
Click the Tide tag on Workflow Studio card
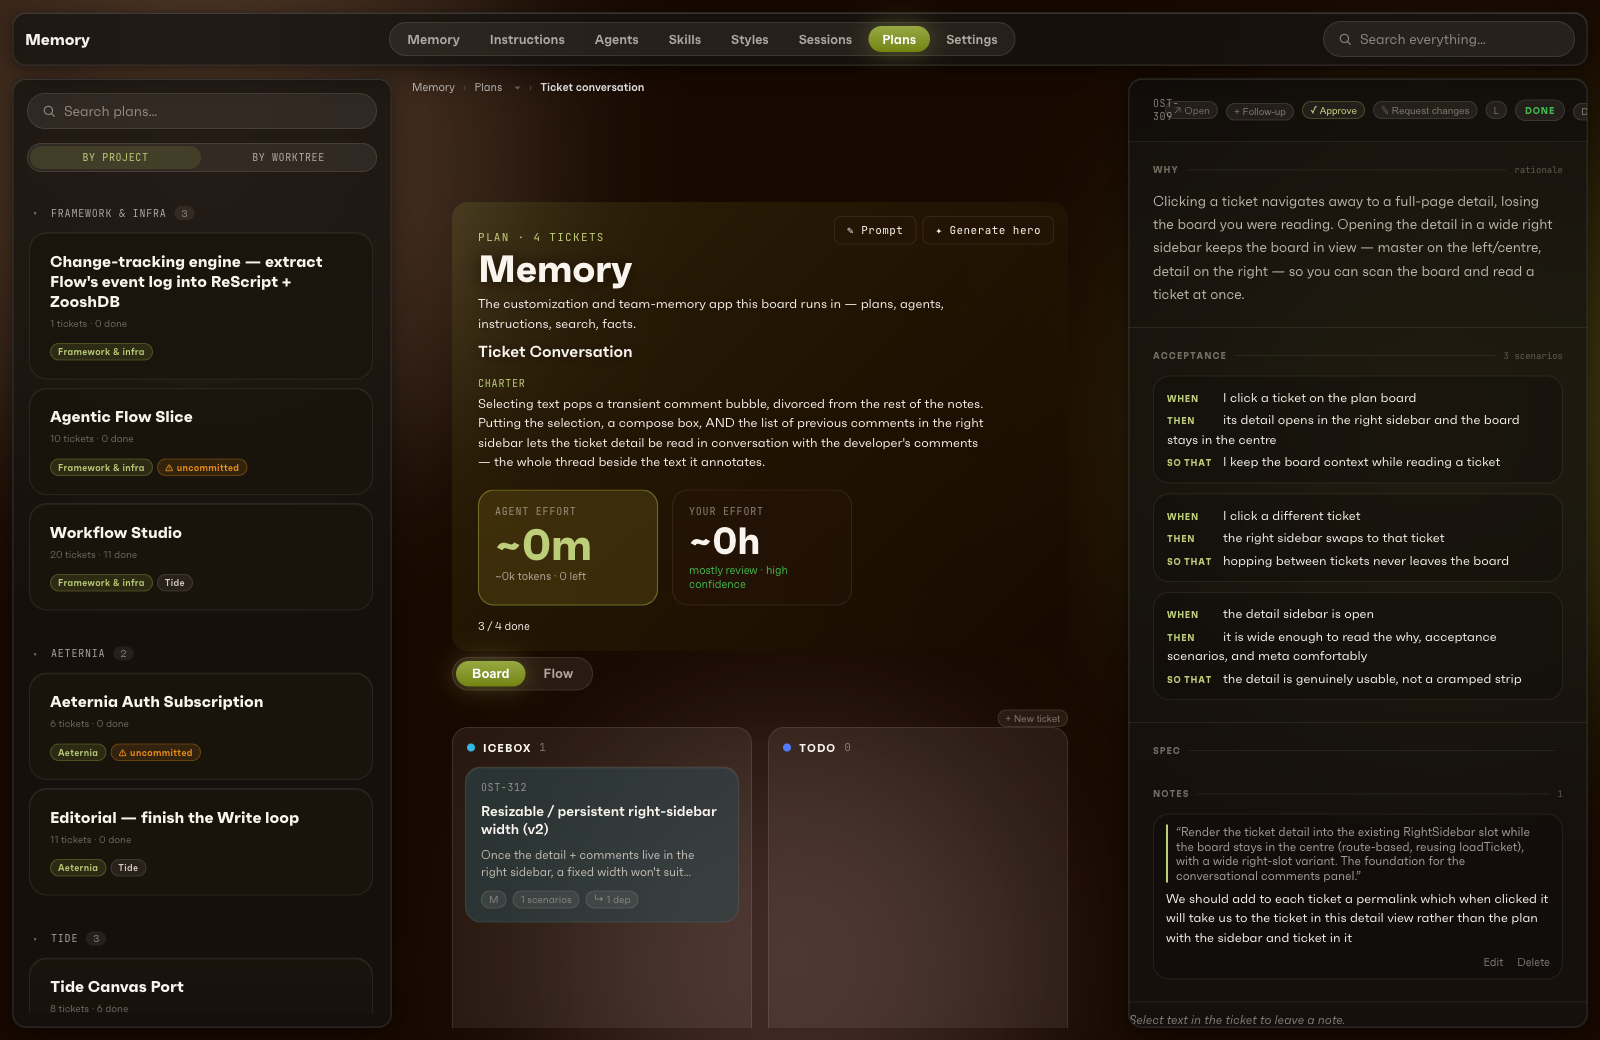pos(175,583)
